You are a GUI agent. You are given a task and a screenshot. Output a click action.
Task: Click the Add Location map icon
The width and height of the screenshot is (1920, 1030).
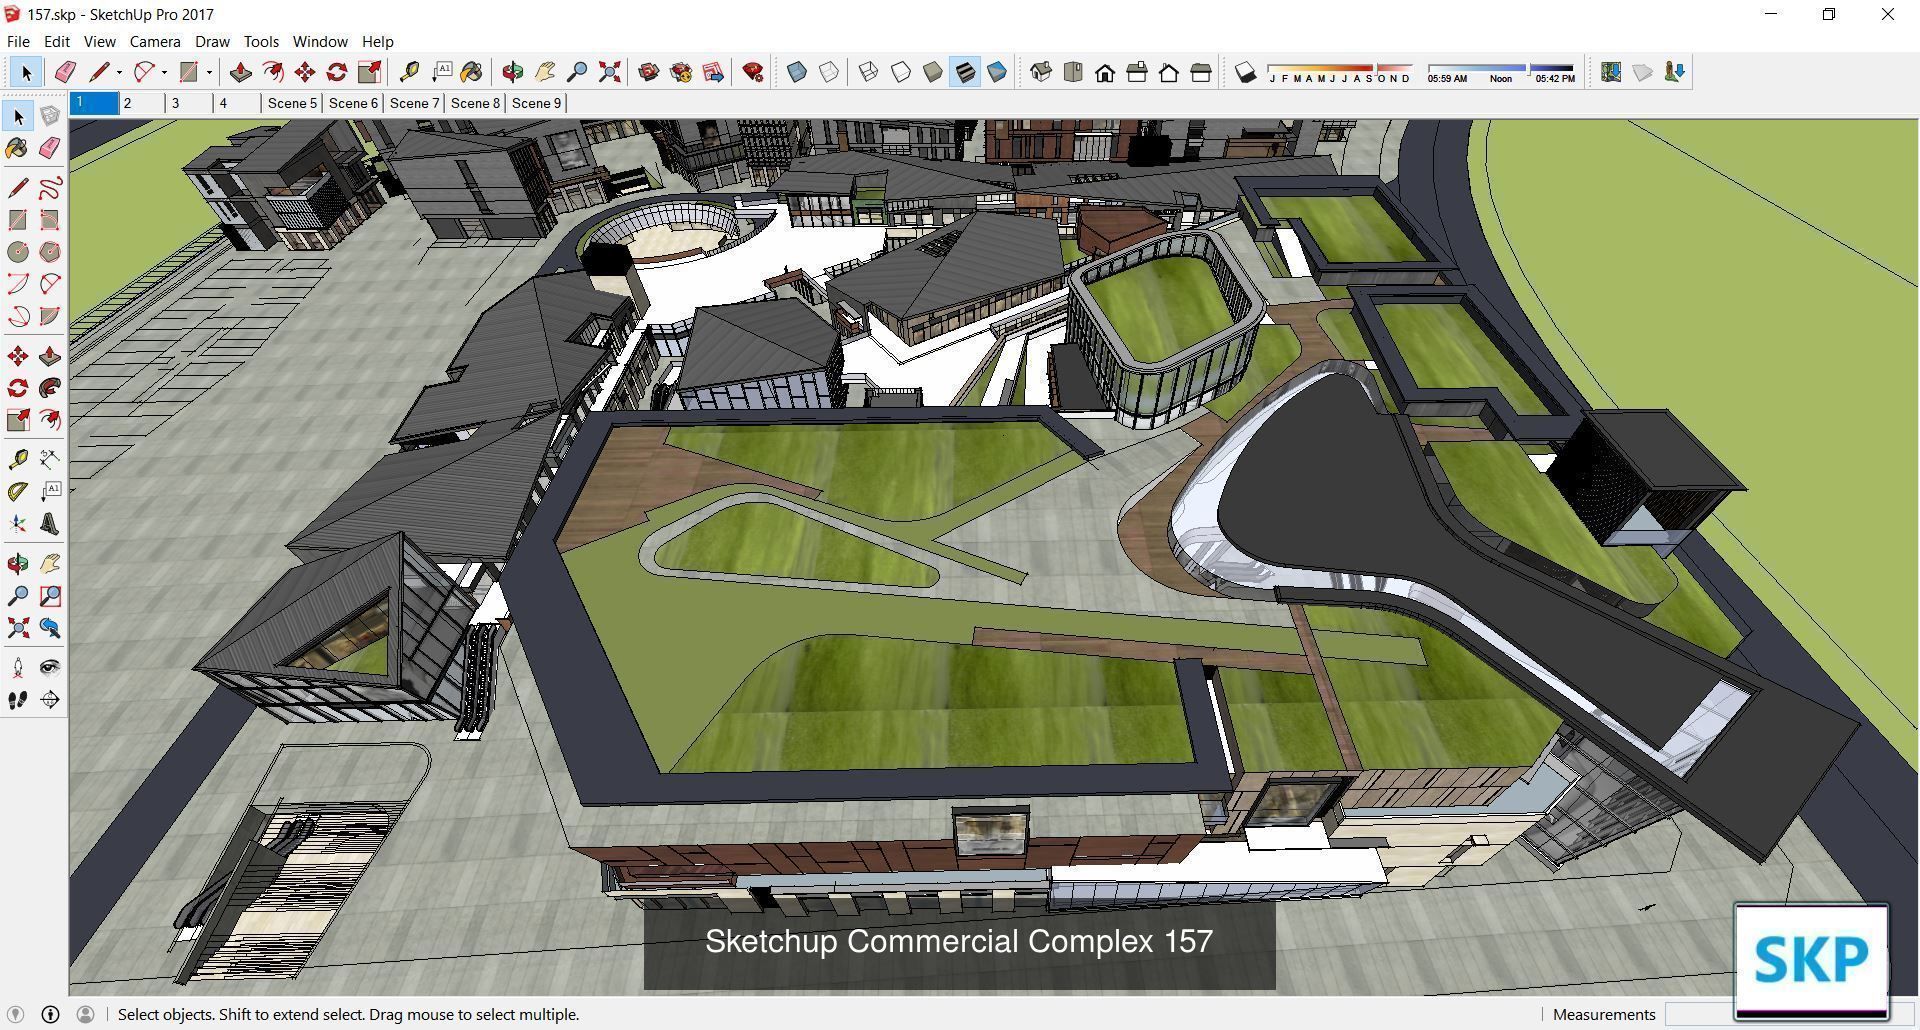pos(1611,72)
